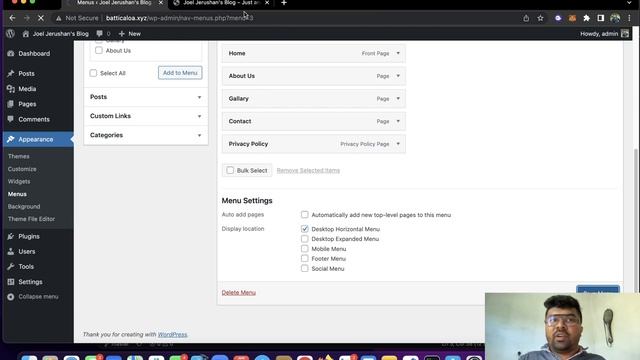Check the About Us page checkbox
Image resolution: width=640 pixels, height=360 pixels.
[99, 50]
